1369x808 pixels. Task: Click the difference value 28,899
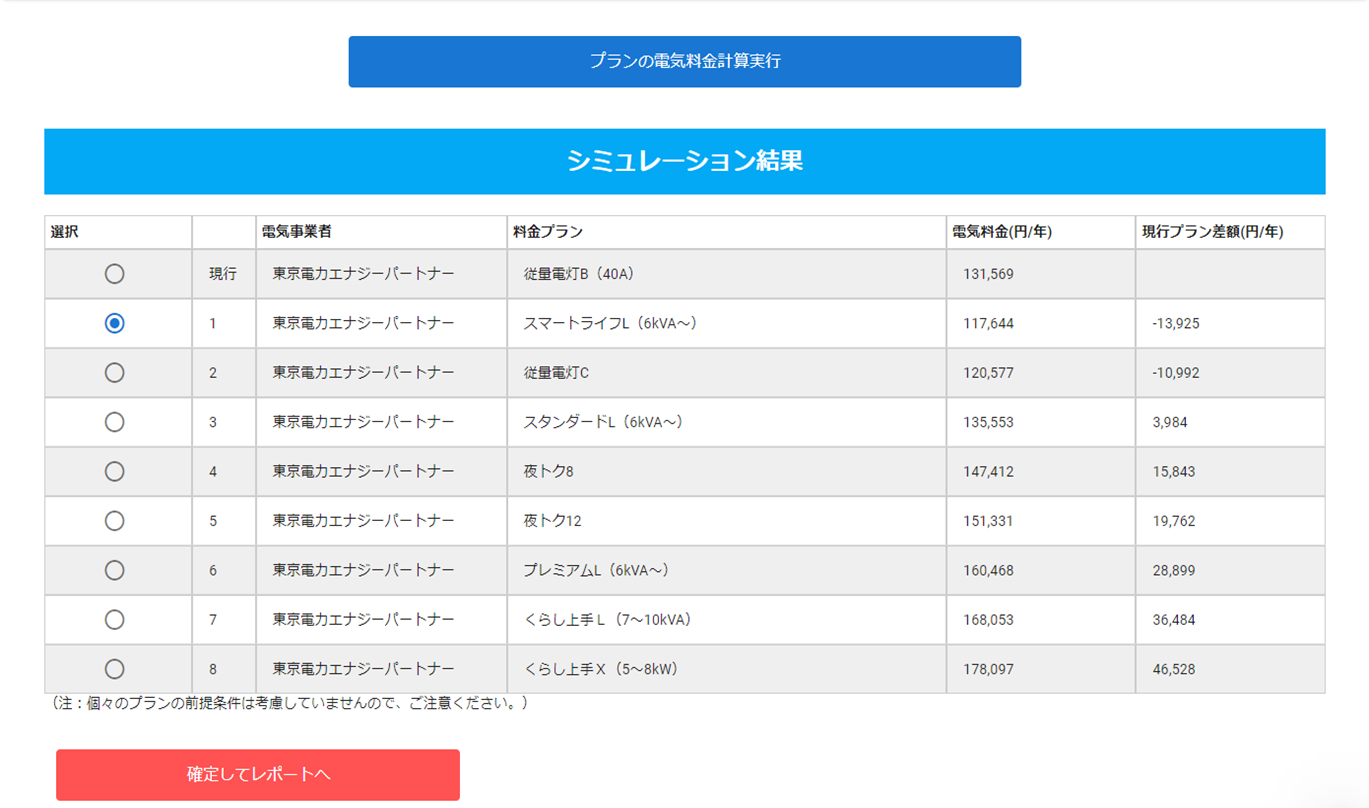click(1174, 571)
